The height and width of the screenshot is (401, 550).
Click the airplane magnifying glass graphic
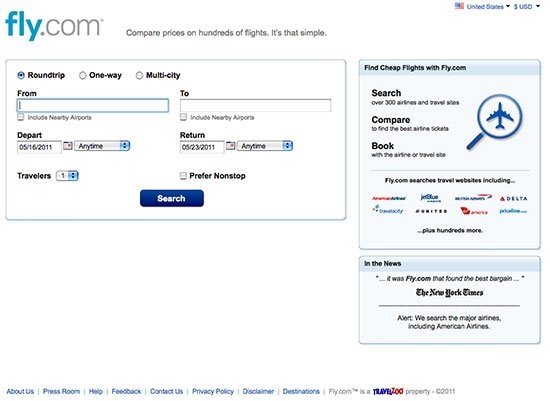click(495, 121)
